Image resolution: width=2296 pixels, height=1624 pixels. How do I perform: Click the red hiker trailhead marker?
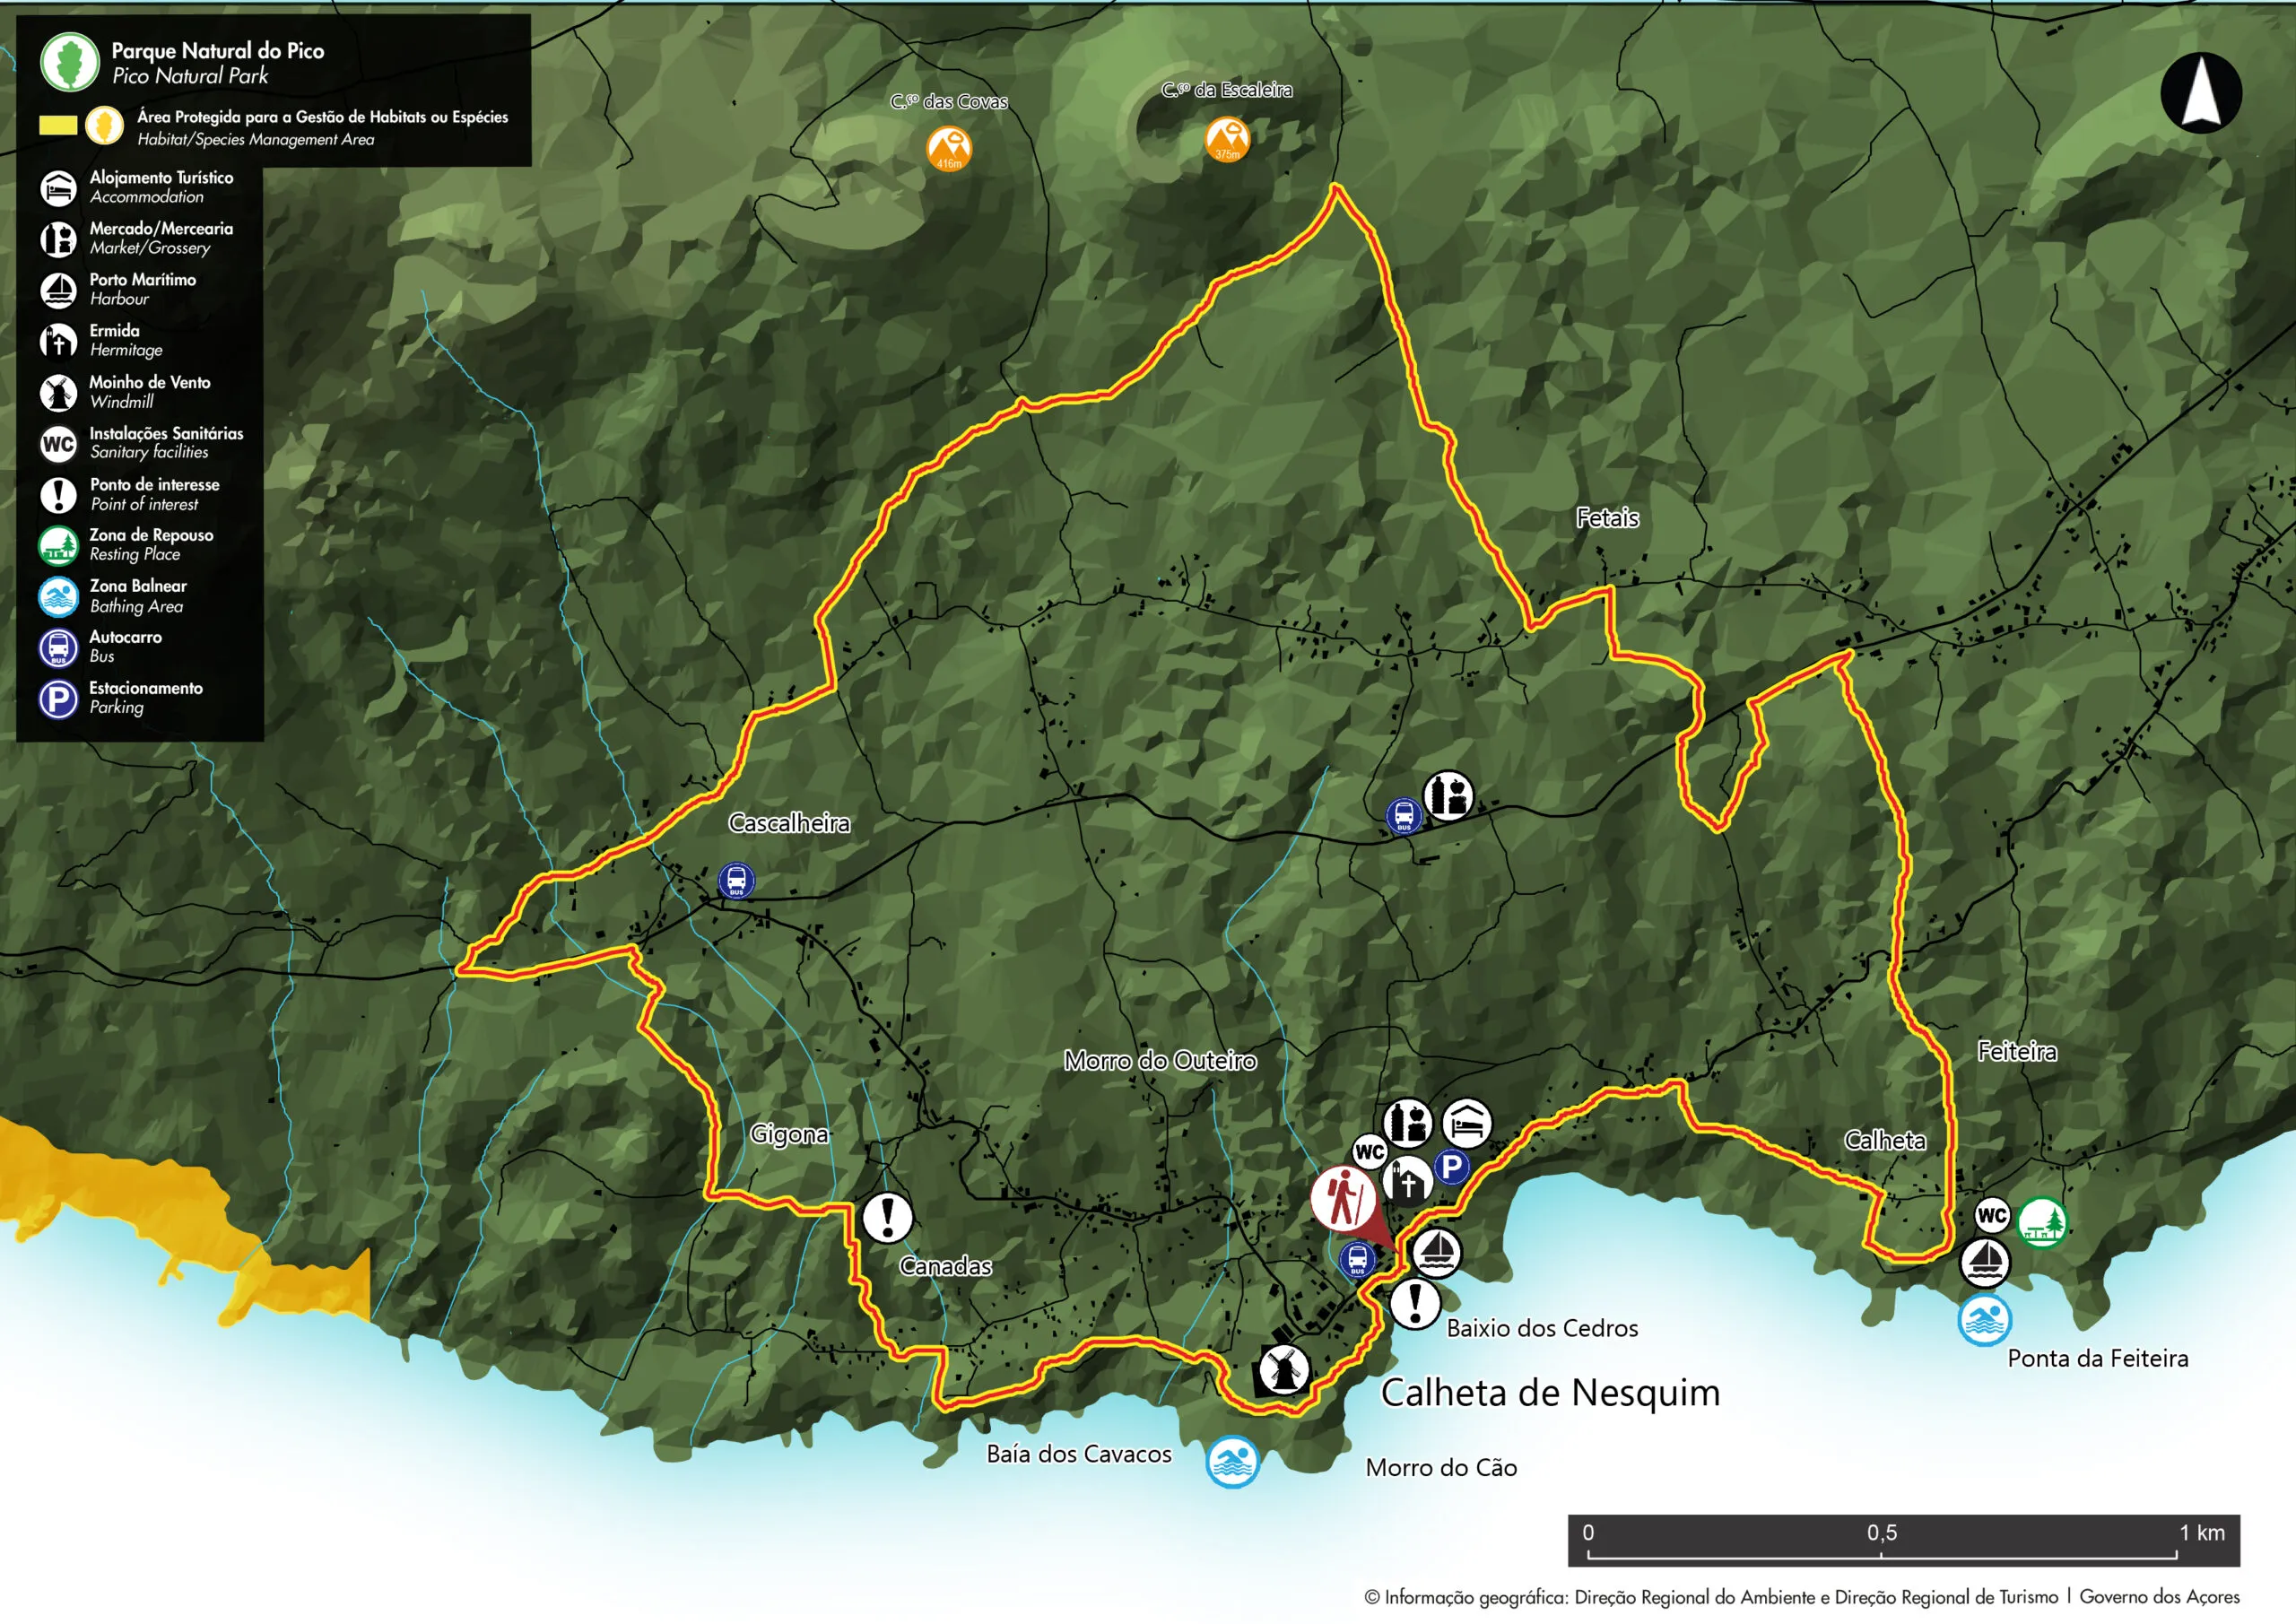point(1342,1198)
